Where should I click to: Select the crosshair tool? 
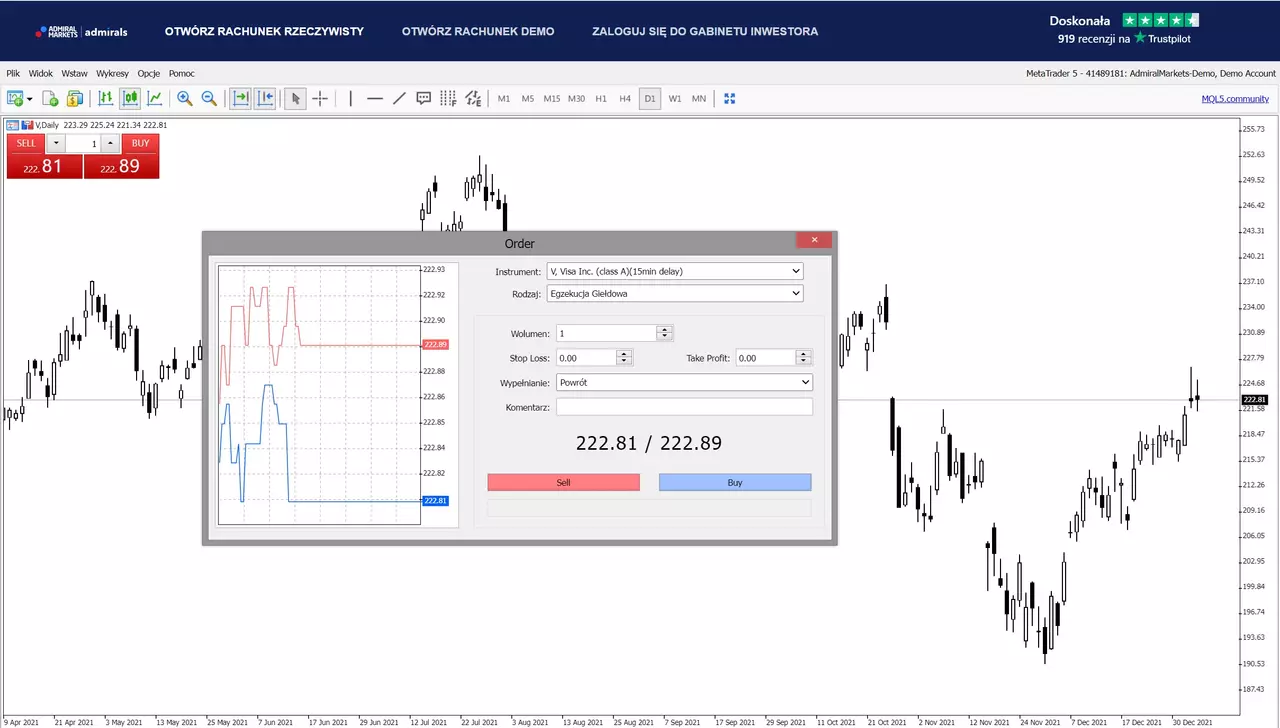coord(320,98)
